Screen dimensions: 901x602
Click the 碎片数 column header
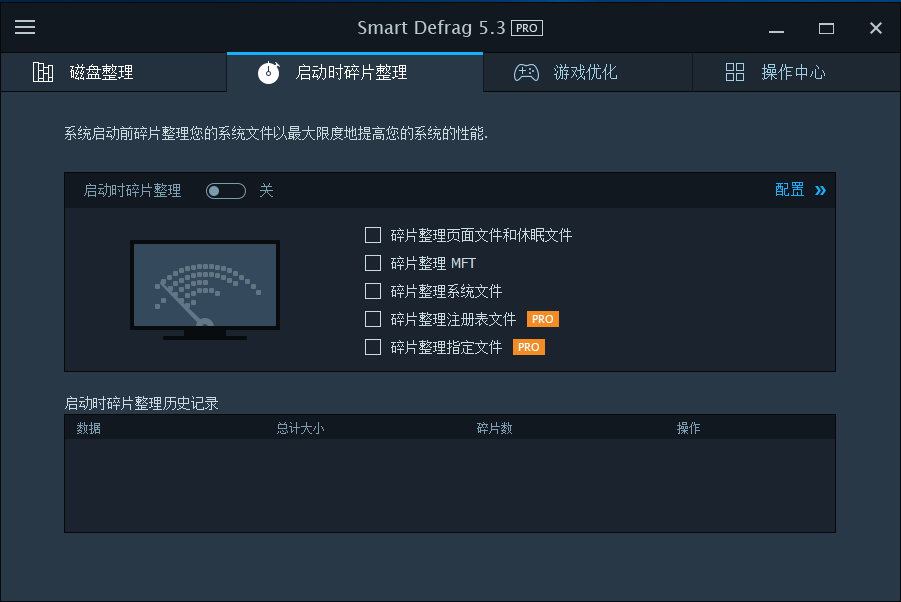[494, 428]
